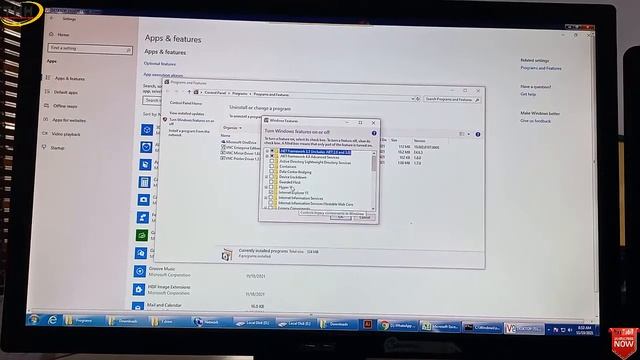This screenshot has height=360, width=640.
Task: Switch to Network window on taskbar
Action: click(x=210, y=322)
